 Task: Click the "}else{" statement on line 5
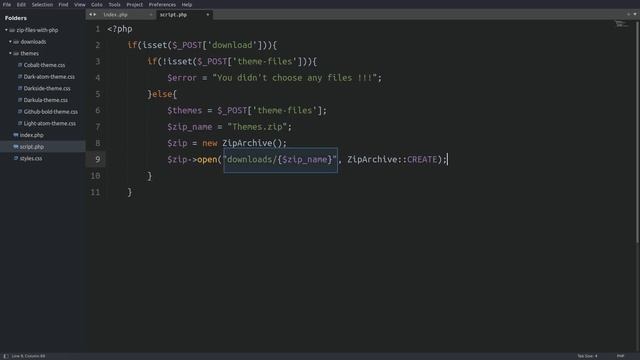point(162,94)
